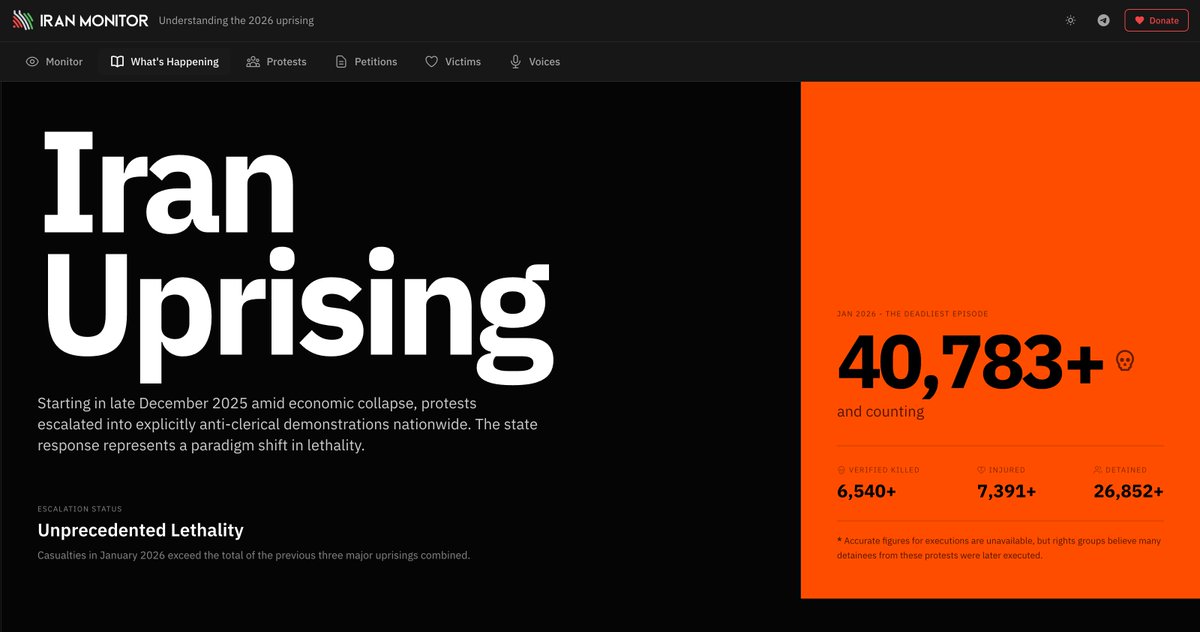Click the 6,540+ verified killed value
This screenshot has width=1200, height=632.
tap(866, 491)
